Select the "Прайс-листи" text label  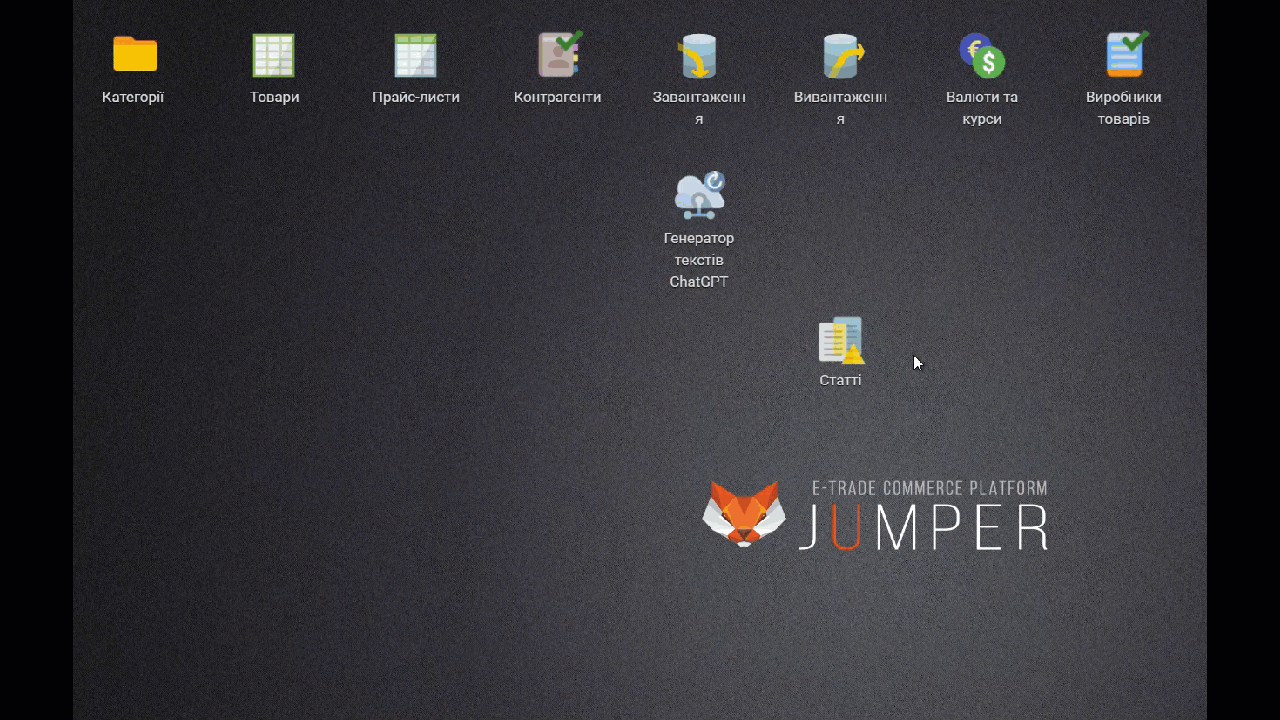416,97
